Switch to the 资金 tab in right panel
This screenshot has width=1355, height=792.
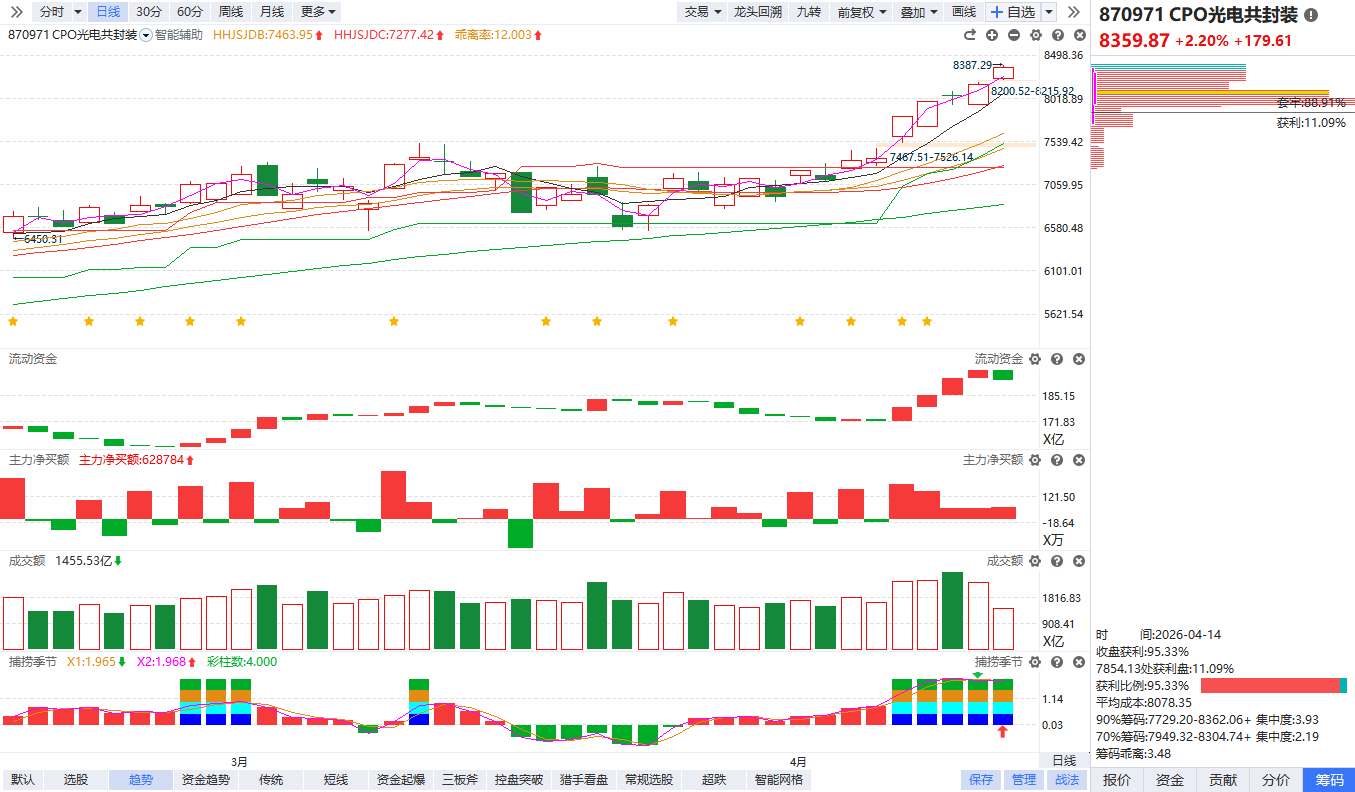(1169, 780)
